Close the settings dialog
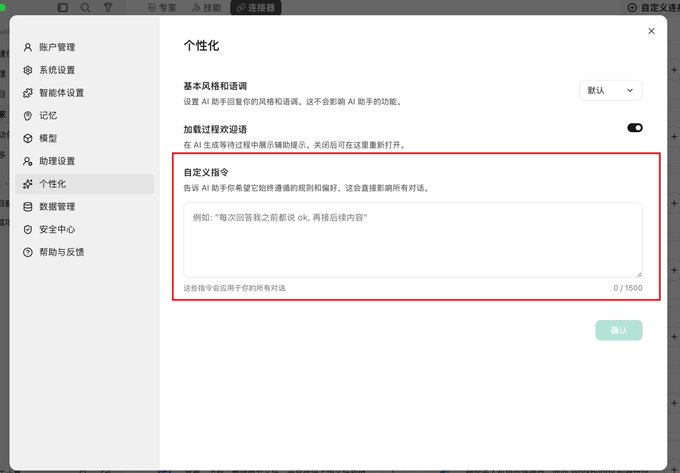The height and width of the screenshot is (473, 680). coord(651,31)
